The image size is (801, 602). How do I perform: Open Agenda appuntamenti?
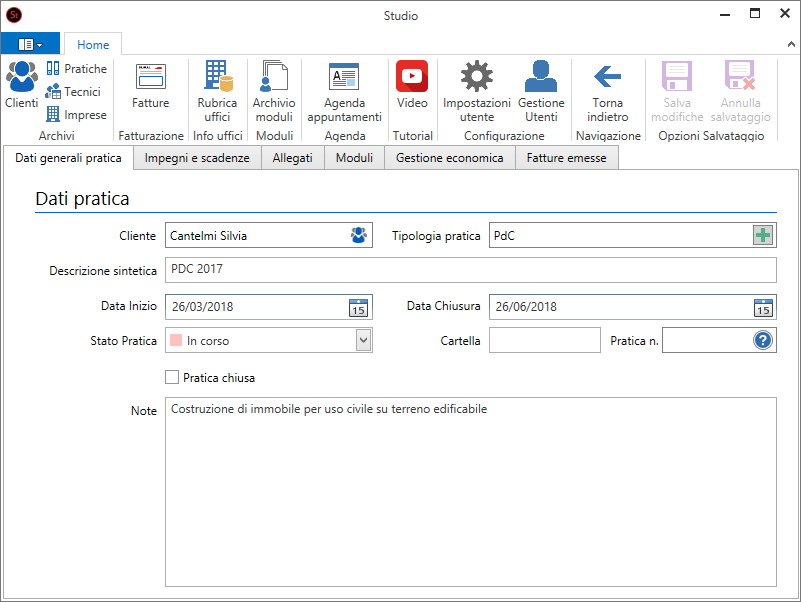(344, 91)
